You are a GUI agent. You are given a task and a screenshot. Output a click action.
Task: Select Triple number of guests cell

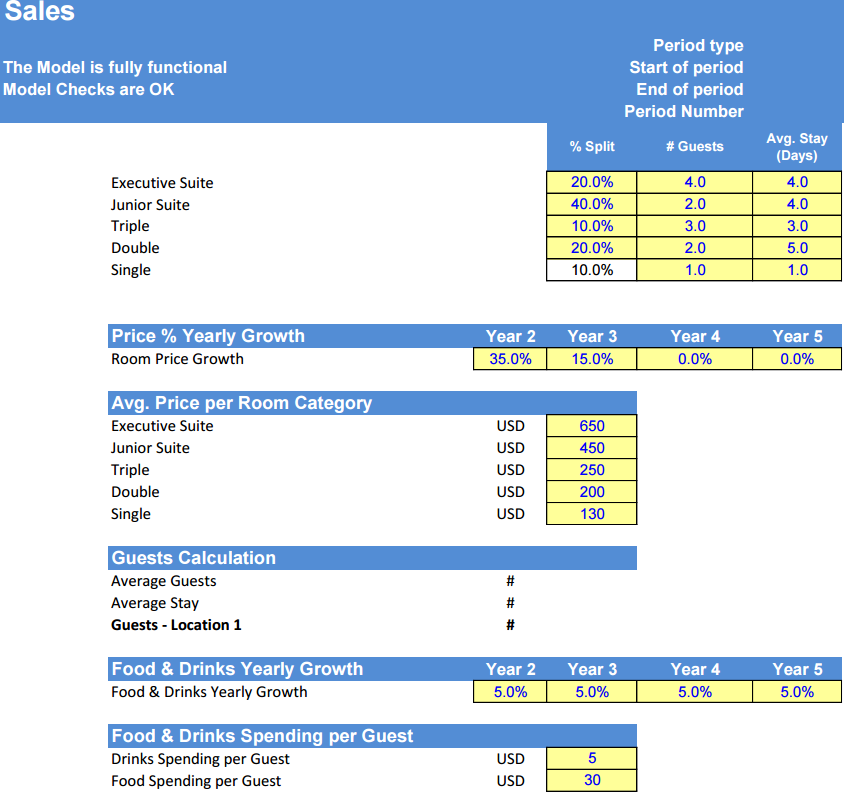point(694,226)
